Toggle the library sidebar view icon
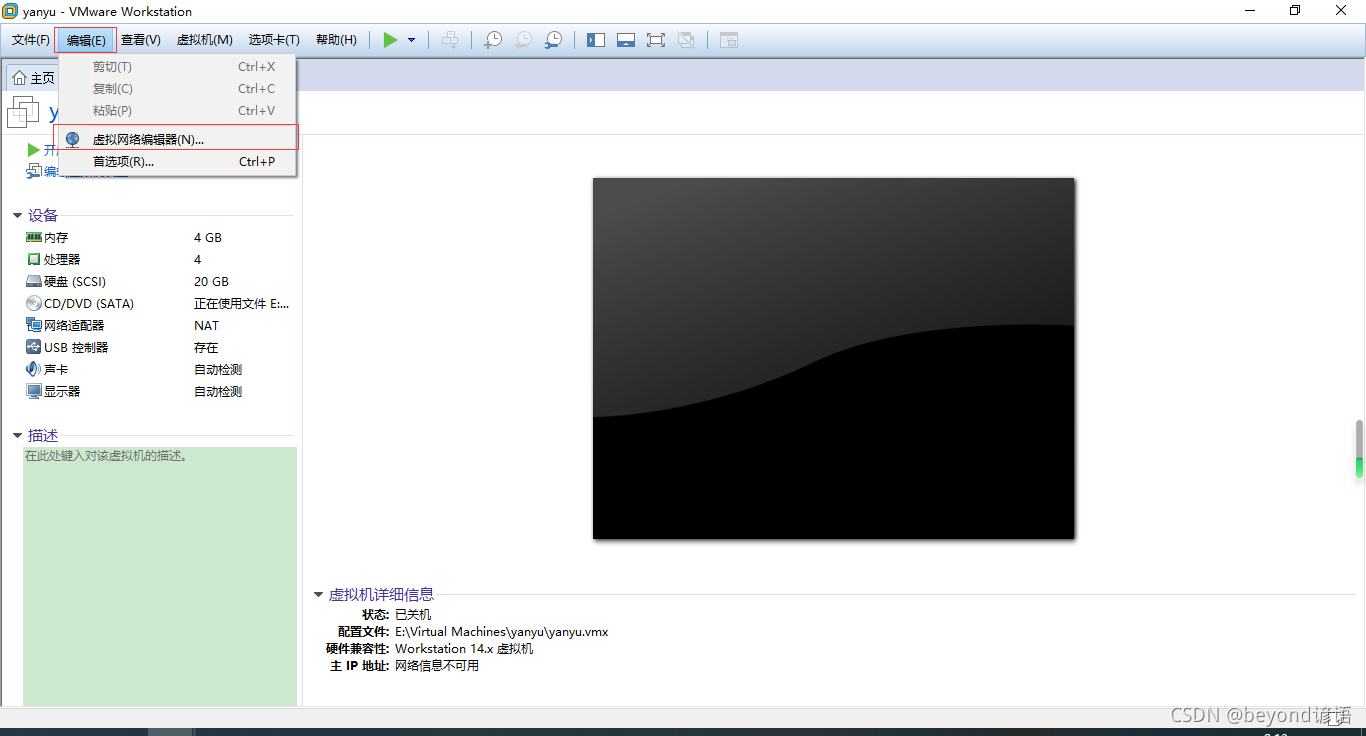This screenshot has width=1366, height=736. [596, 40]
